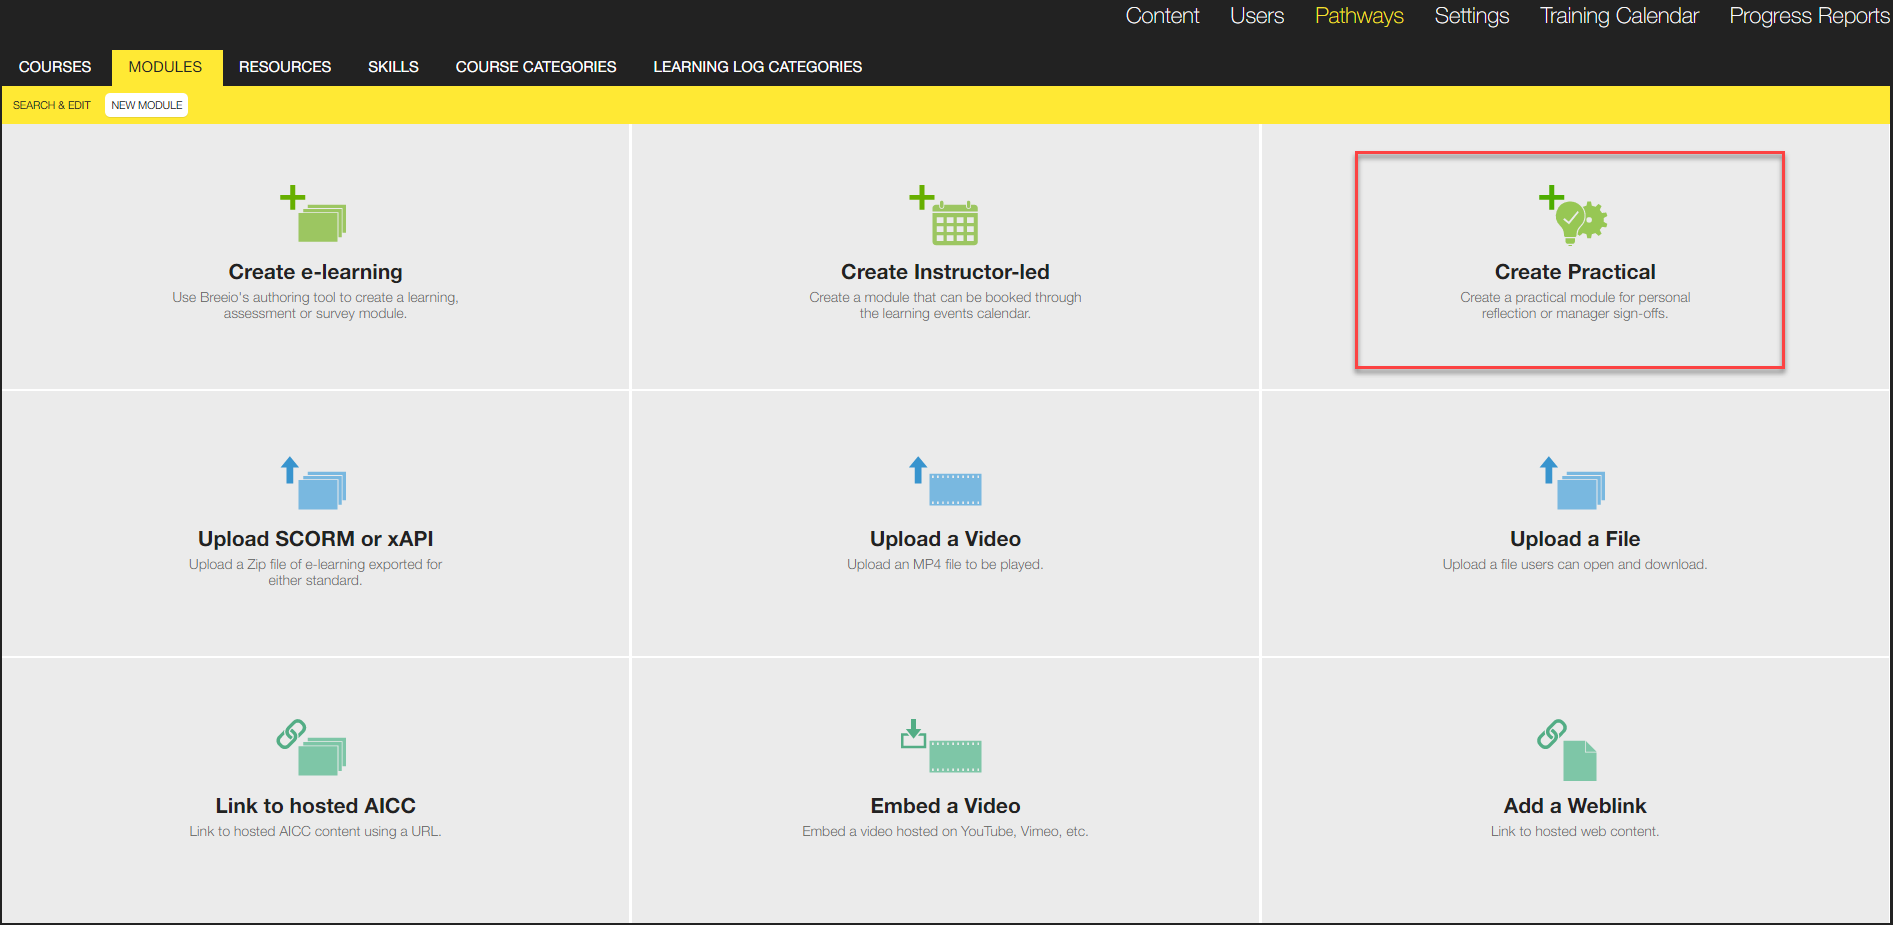The height and width of the screenshot is (925, 1893).
Task: Click the Upload a File arrow icon
Action: click(1548, 469)
